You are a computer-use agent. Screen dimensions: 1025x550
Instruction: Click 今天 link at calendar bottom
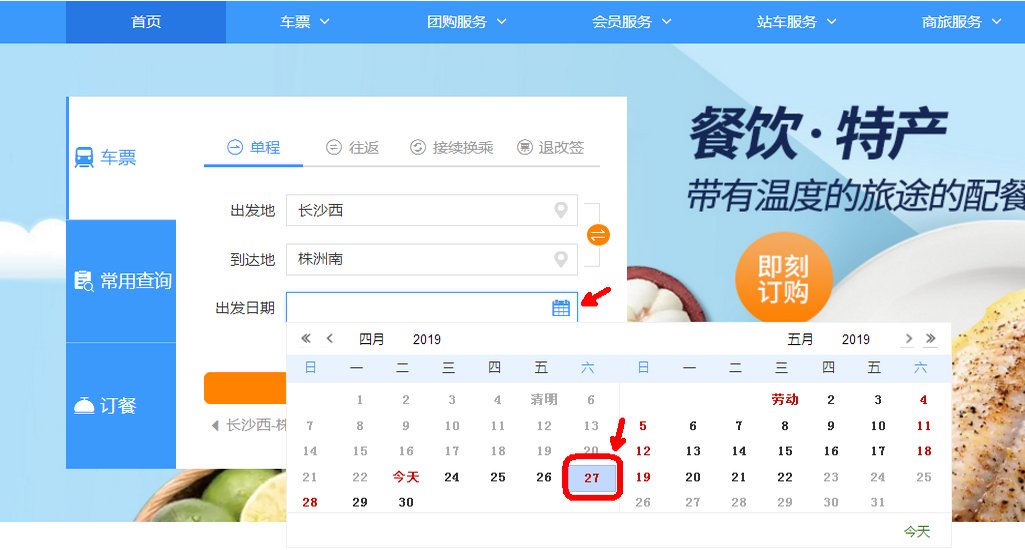coord(916,531)
